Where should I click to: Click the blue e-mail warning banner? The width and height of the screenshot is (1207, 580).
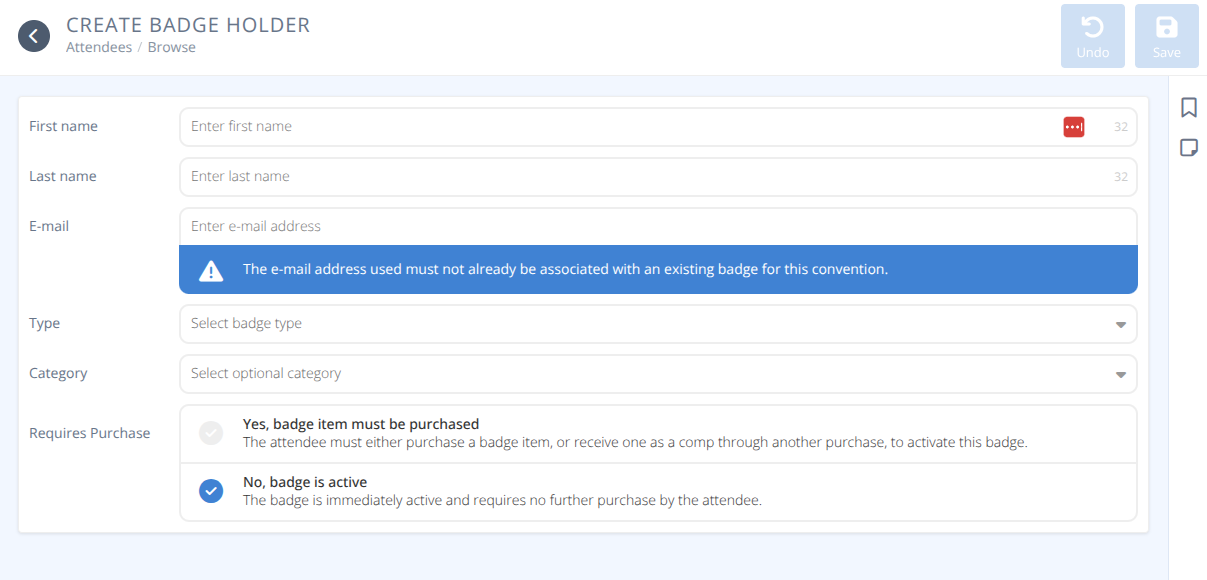(x=658, y=269)
